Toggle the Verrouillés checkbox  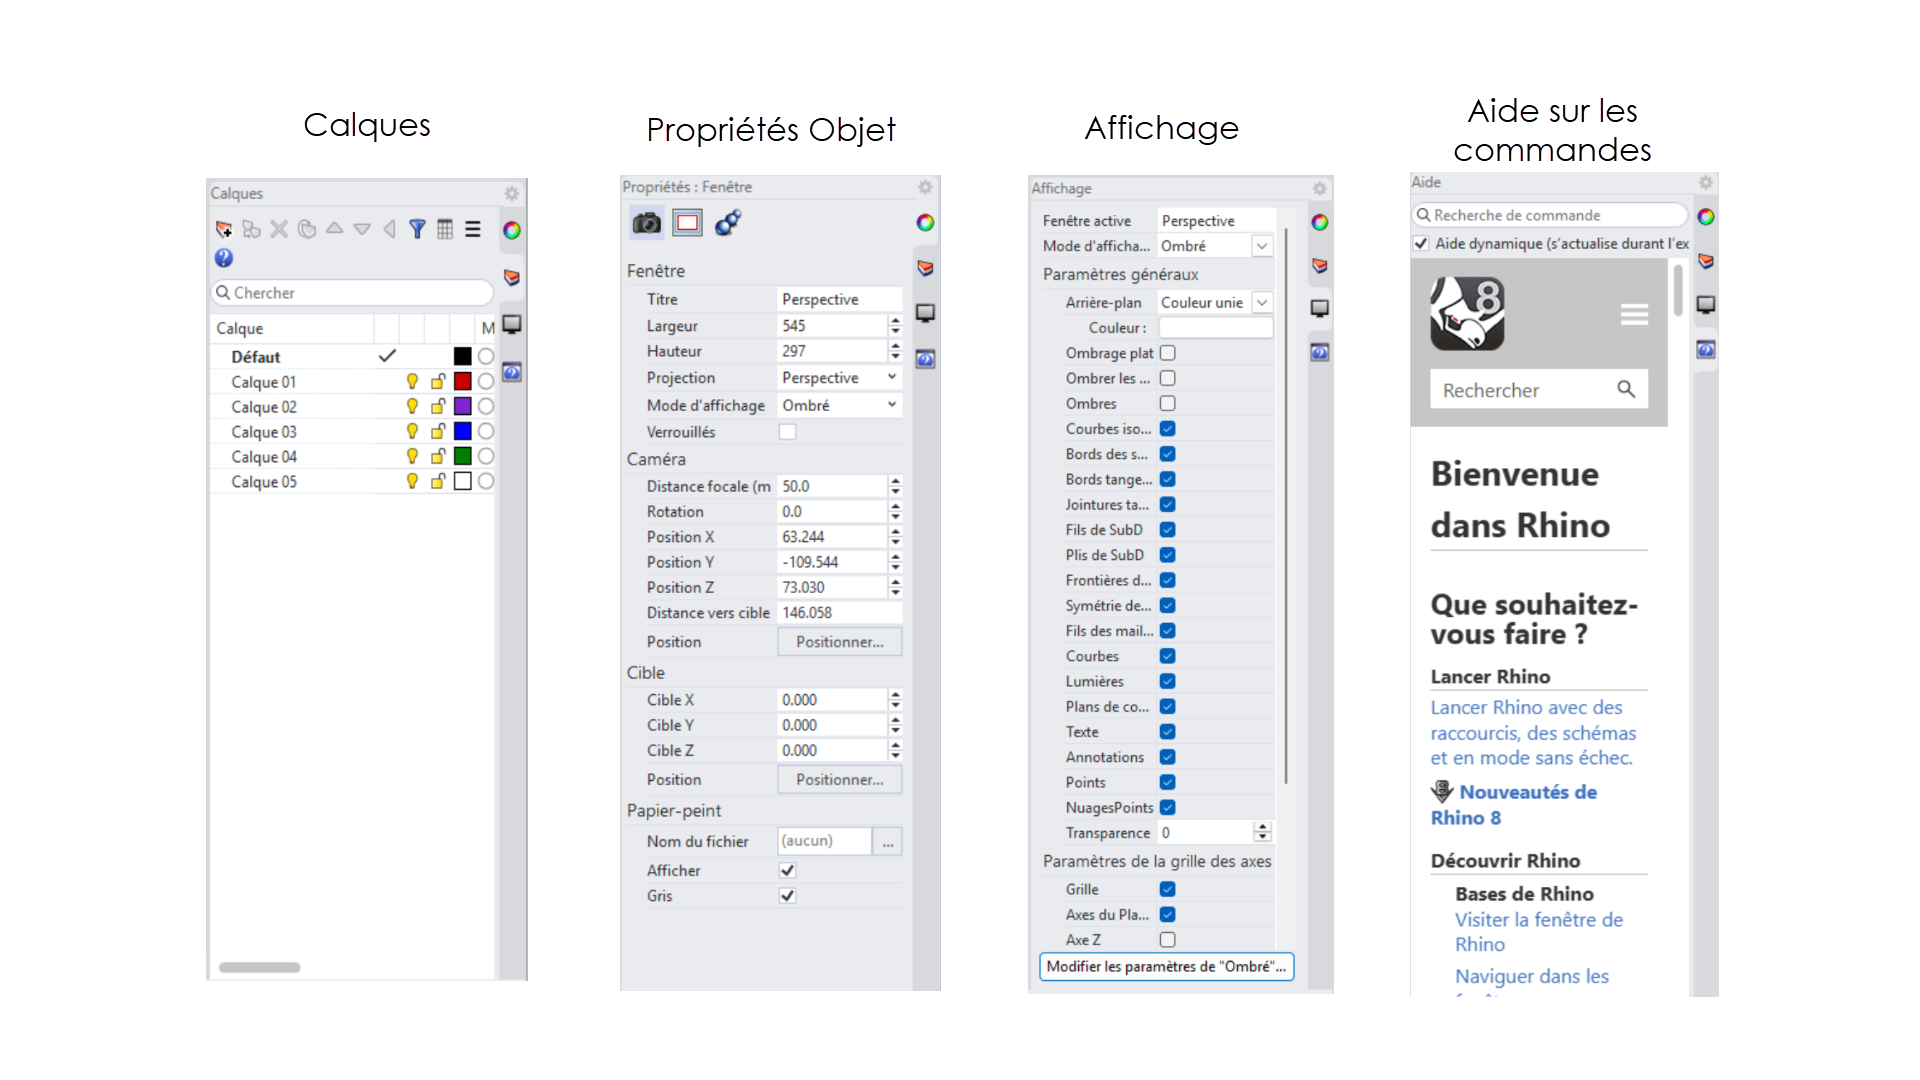click(x=788, y=432)
